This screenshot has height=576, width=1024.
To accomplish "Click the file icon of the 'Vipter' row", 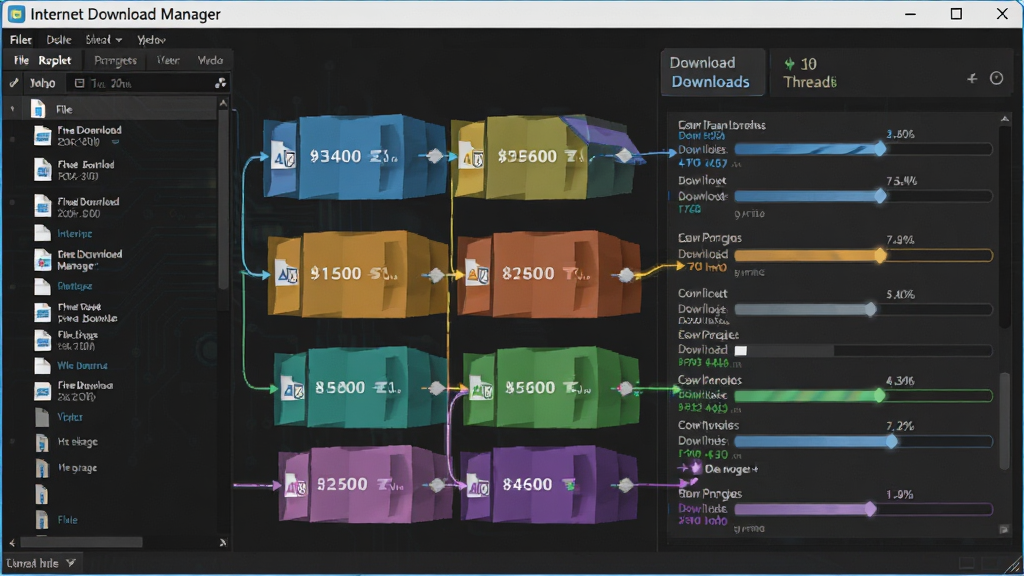I will click(x=42, y=417).
